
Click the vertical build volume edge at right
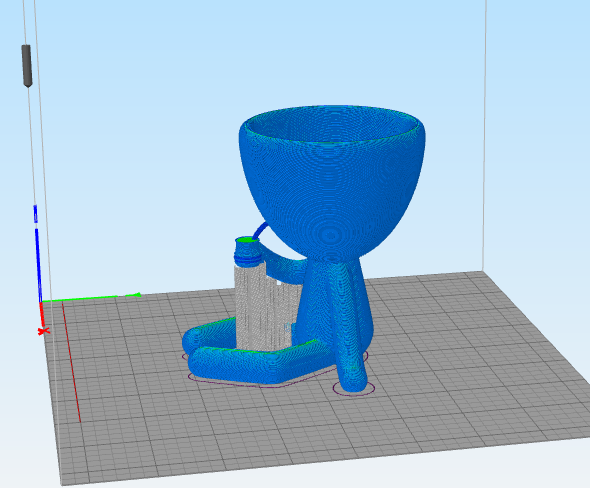pyautogui.click(x=485, y=135)
